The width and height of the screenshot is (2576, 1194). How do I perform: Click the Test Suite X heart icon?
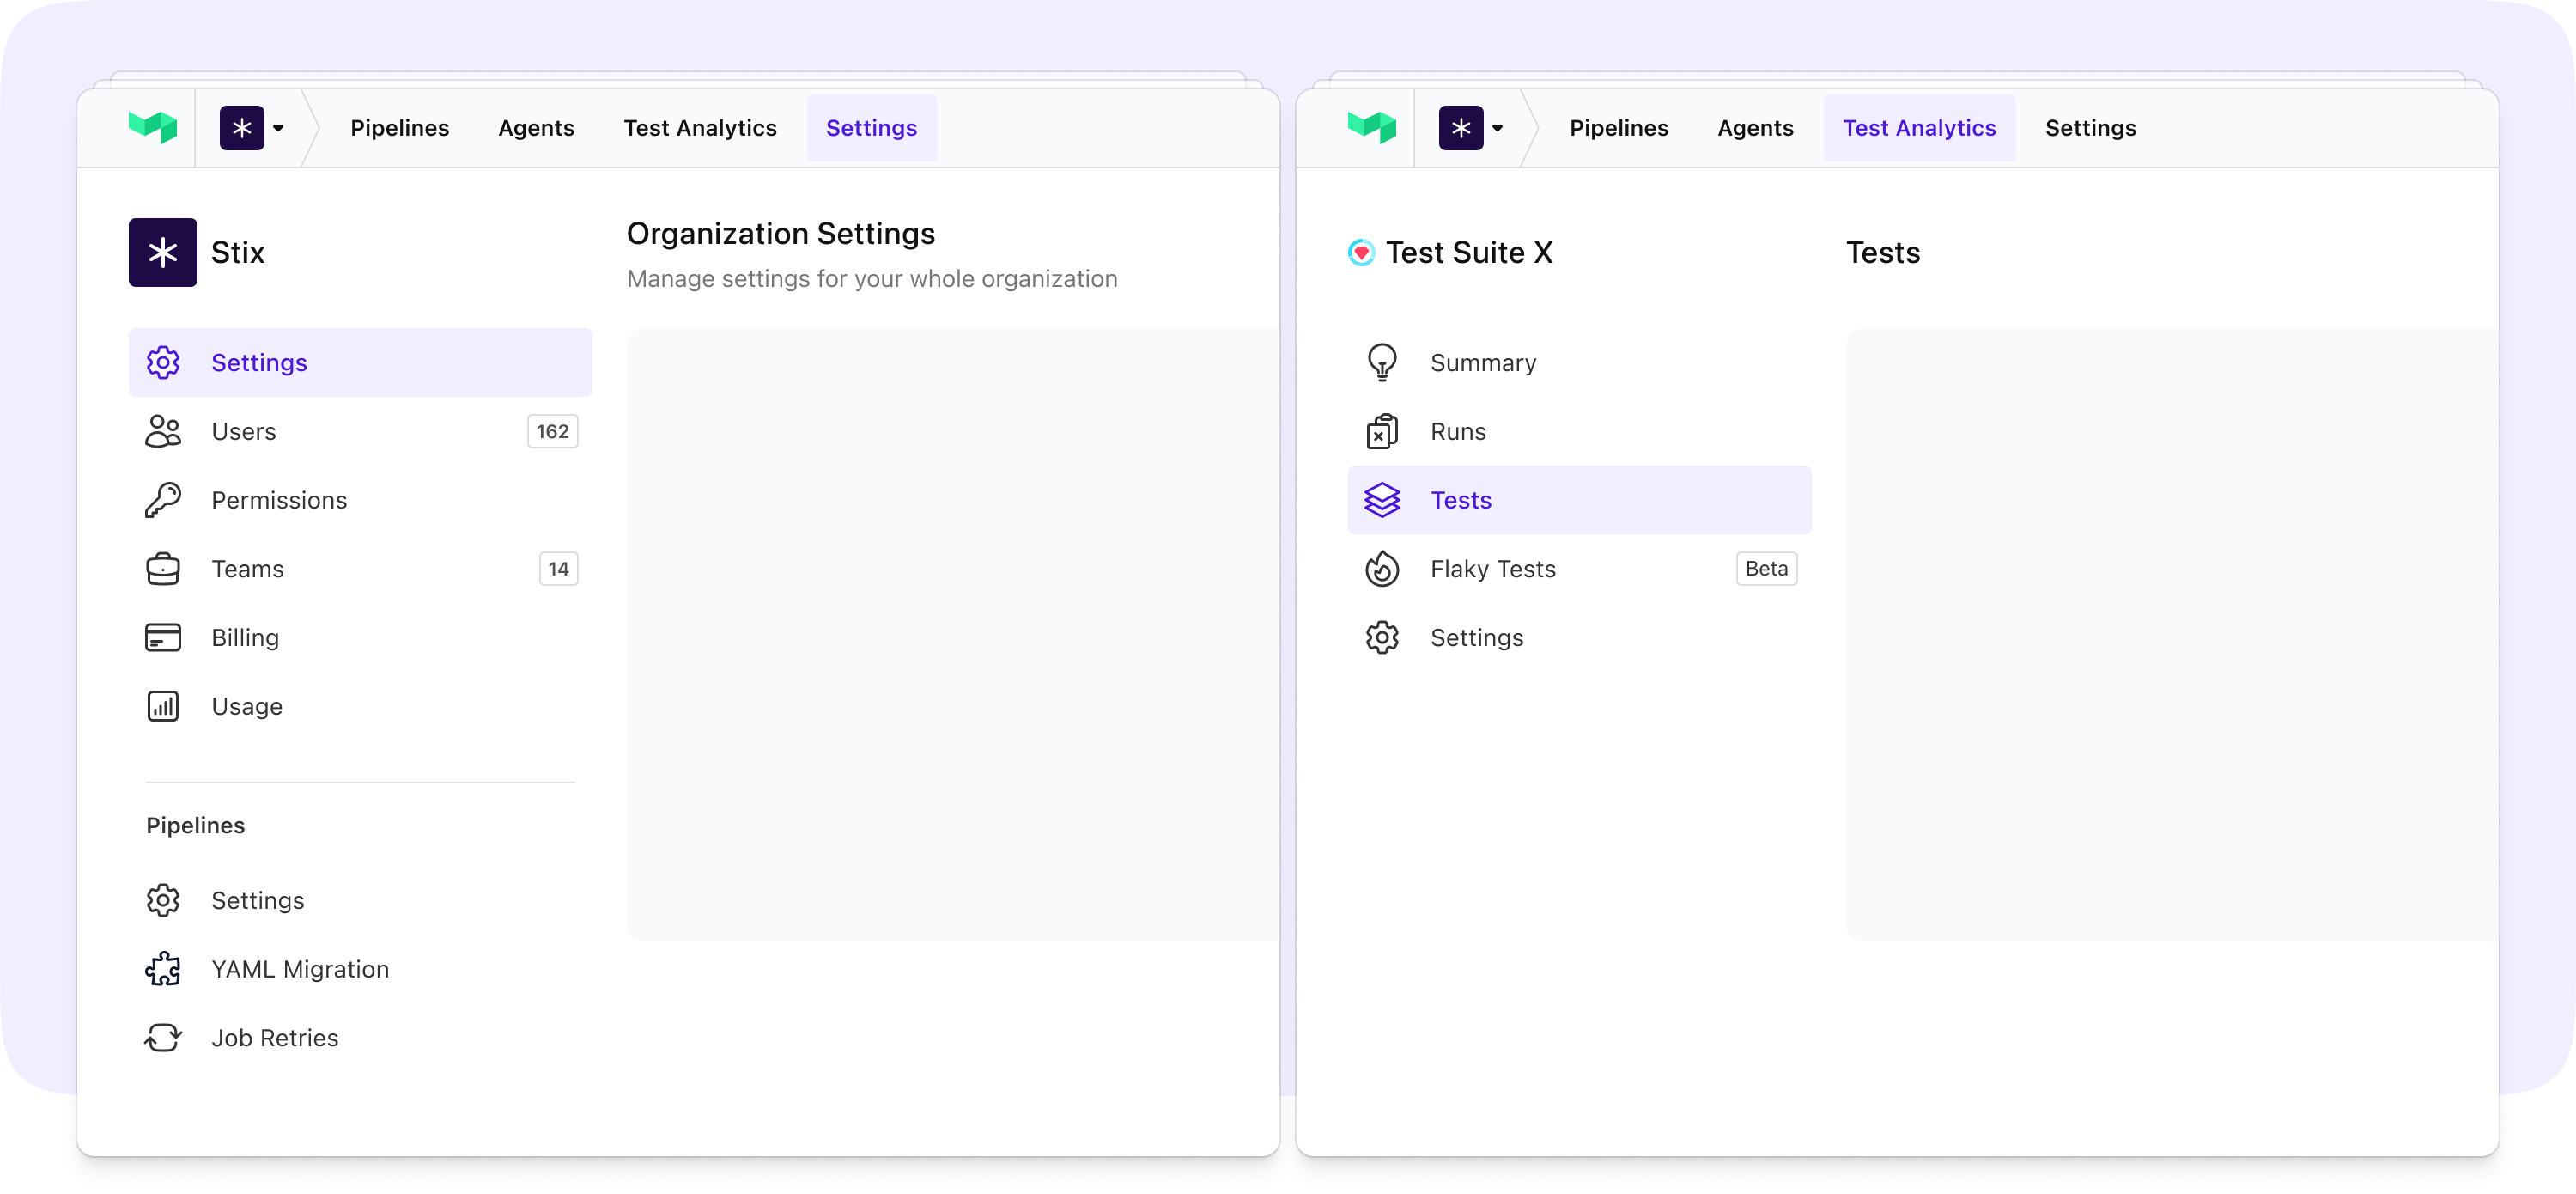point(1361,252)
